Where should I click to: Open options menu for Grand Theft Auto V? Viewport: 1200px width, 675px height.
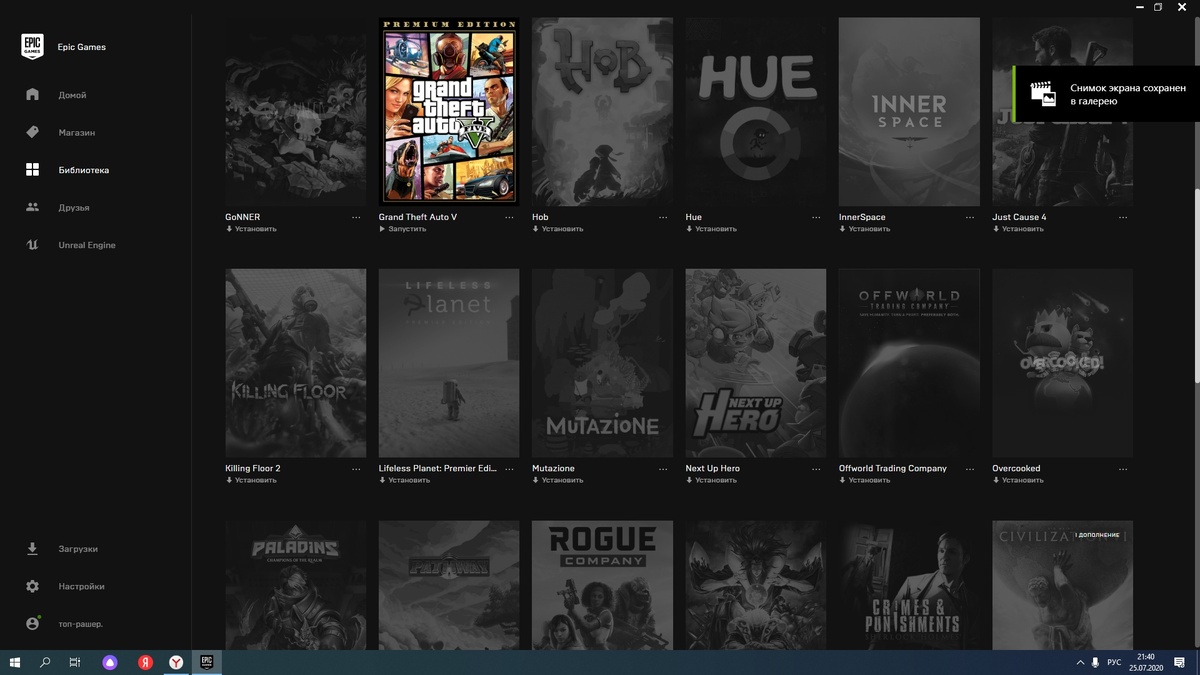[x=509, y=217]
